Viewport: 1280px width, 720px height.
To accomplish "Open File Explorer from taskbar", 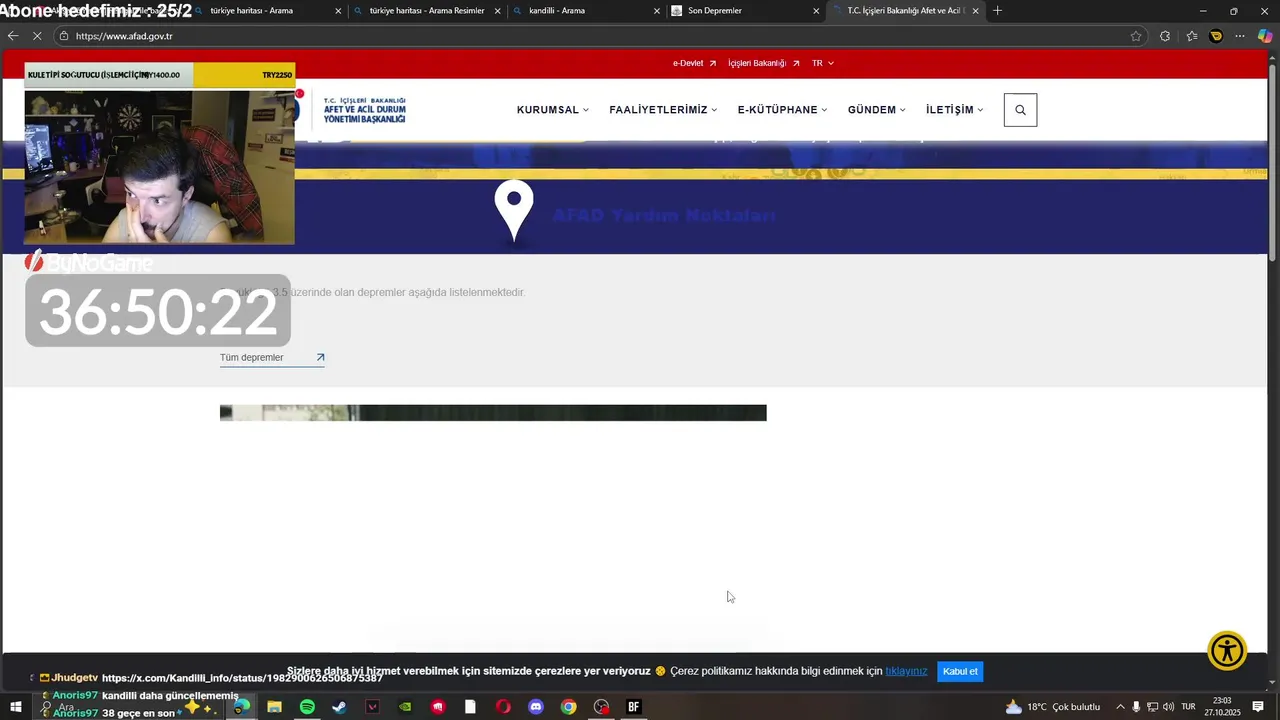I will tap(274, 707).
